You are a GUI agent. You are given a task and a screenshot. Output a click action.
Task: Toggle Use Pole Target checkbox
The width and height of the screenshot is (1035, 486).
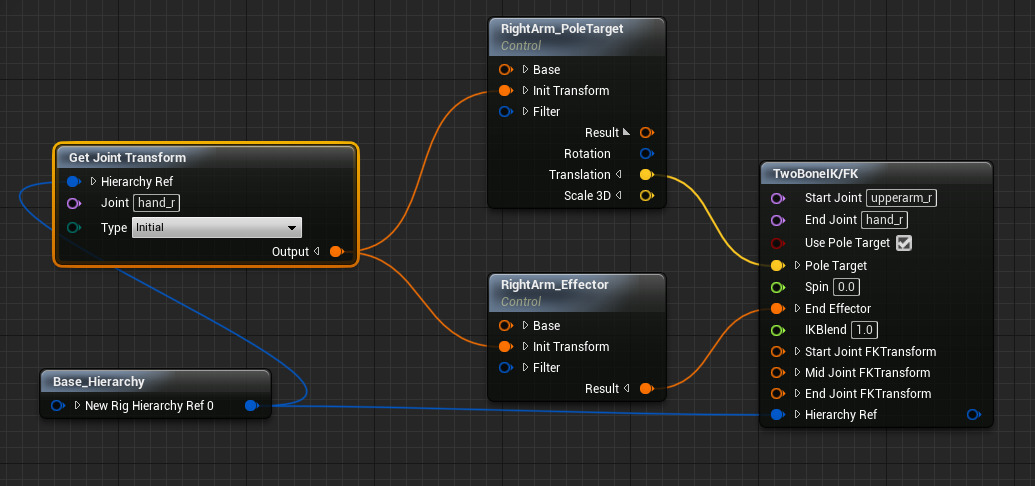pyautogui.click(x=904, y=243)
